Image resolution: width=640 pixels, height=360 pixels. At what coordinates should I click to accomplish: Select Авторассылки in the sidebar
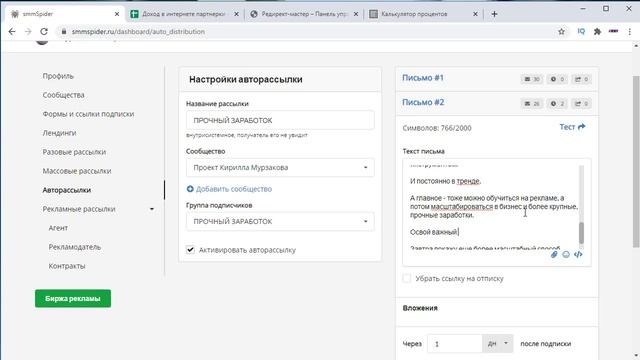[67, 190]
